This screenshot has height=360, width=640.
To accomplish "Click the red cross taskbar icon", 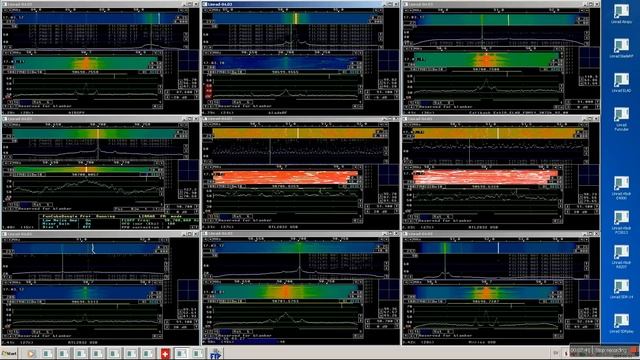I will [x=165, y=353].
